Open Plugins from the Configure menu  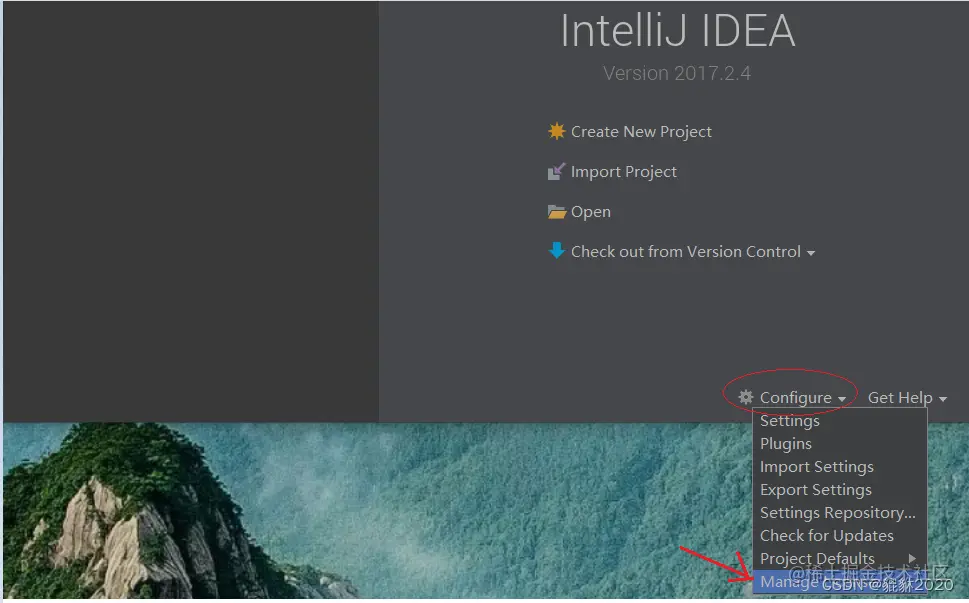786,444
